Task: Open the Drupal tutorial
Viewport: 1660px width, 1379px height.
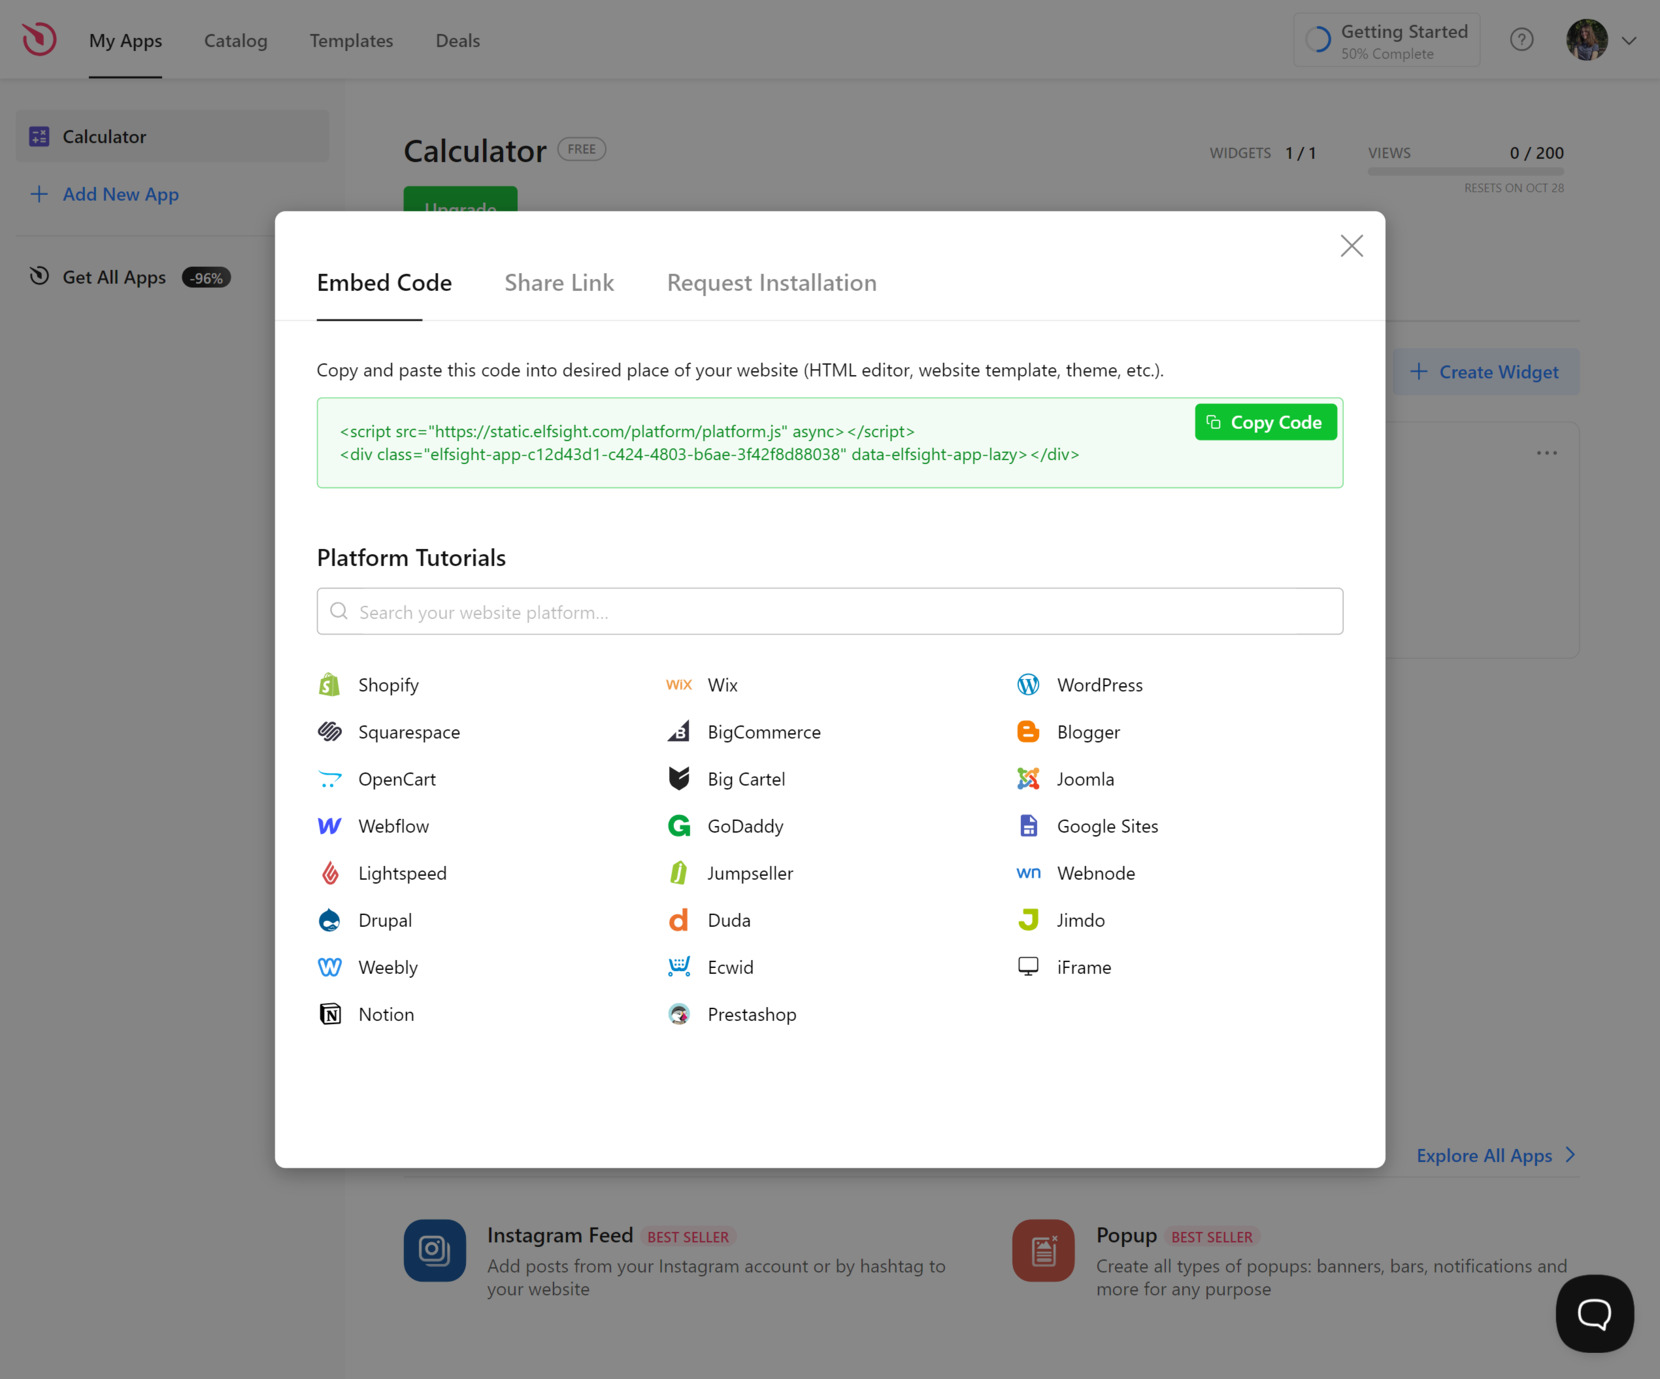Action: (385, 920)
